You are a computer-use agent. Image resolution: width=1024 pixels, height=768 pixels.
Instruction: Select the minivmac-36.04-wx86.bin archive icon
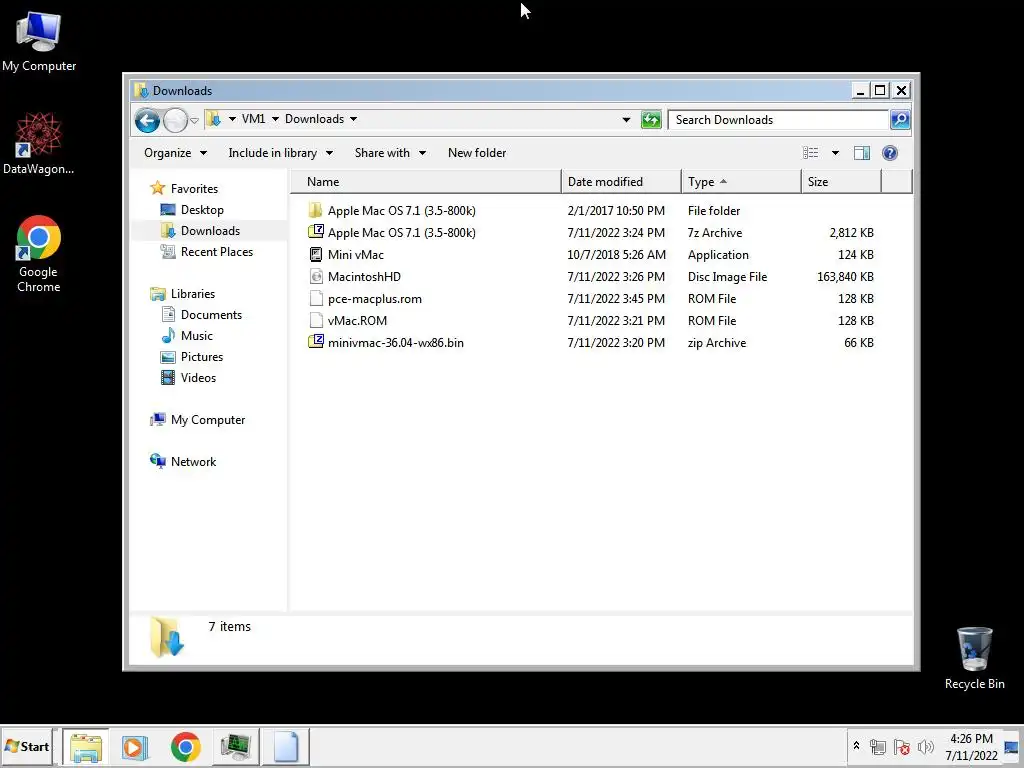[315, 342]
